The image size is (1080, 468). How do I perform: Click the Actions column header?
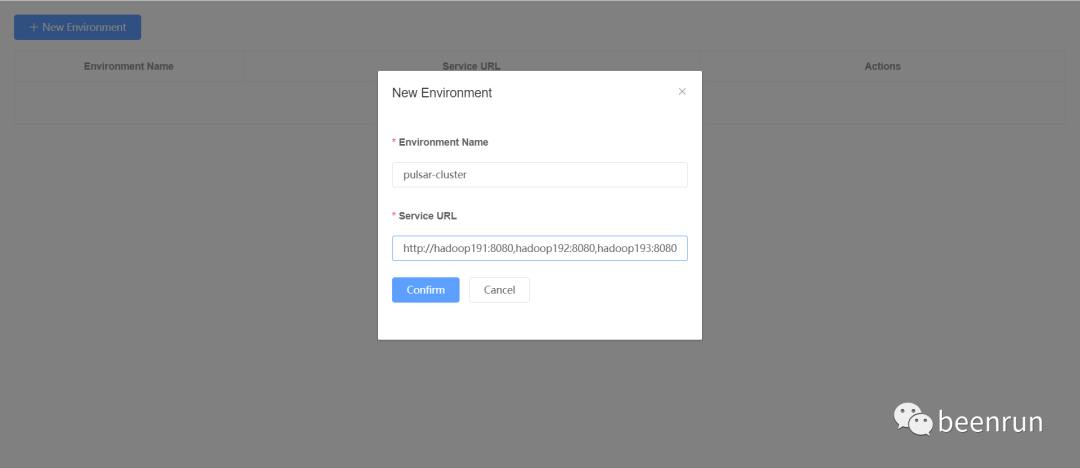point(882,66)
